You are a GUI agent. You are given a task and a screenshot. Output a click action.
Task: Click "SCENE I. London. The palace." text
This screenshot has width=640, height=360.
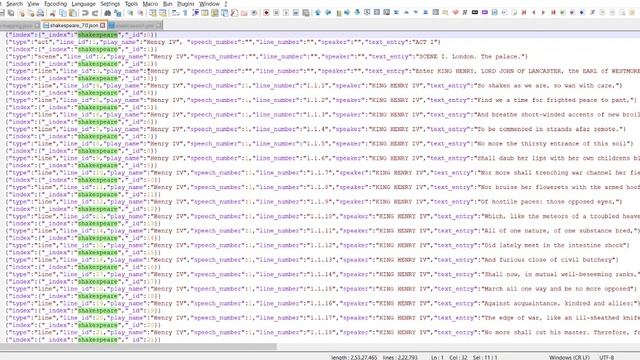click(470, 56)
